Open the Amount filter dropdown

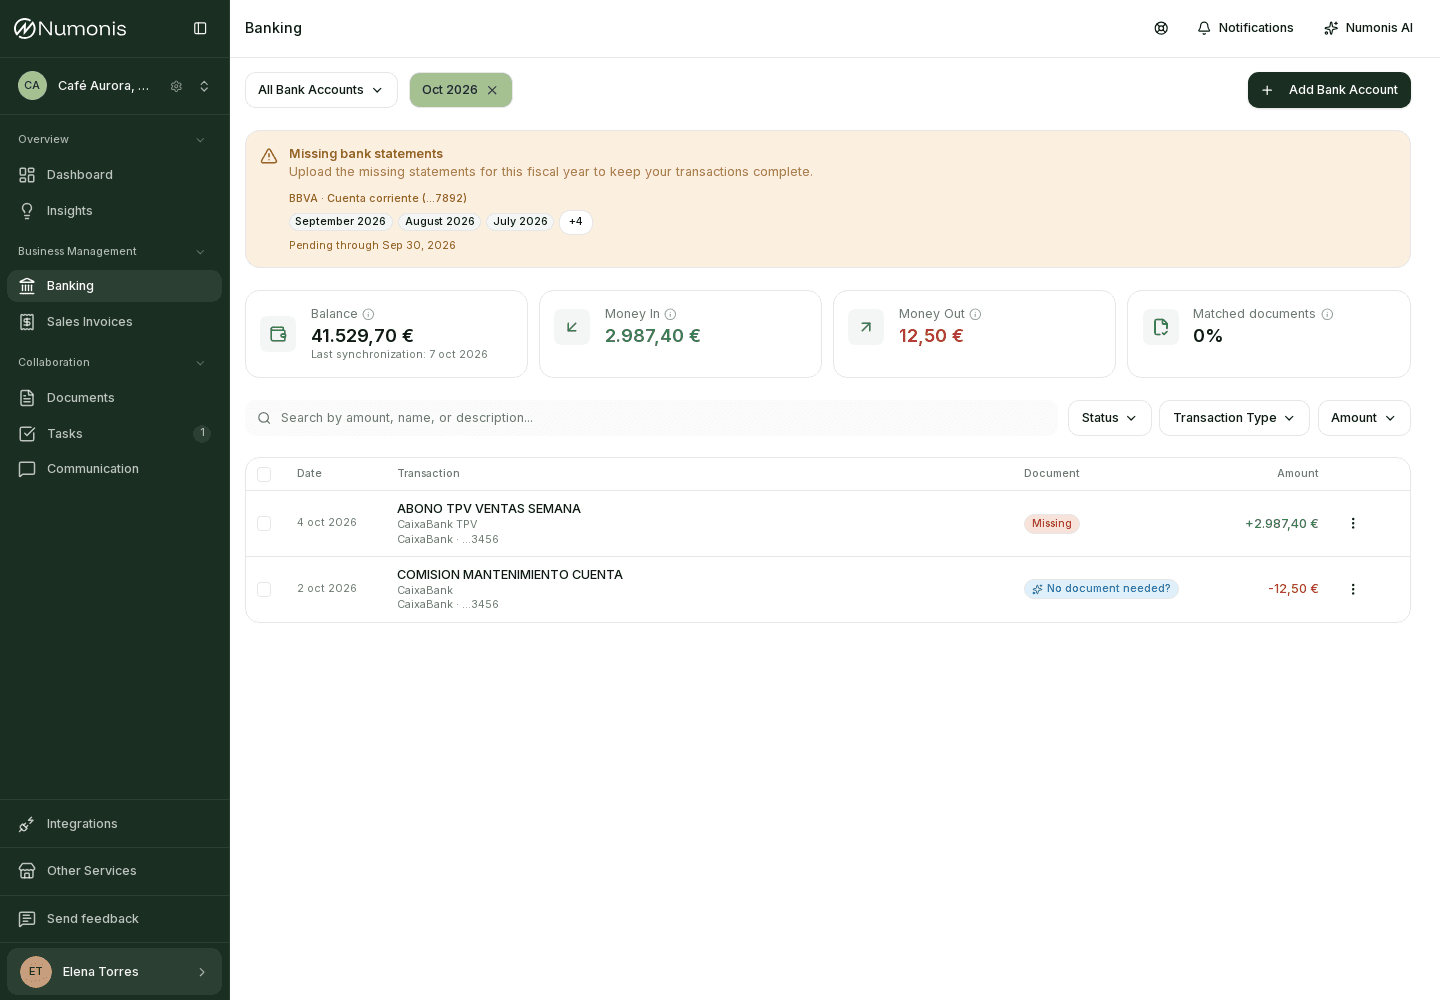point(1364,418)
